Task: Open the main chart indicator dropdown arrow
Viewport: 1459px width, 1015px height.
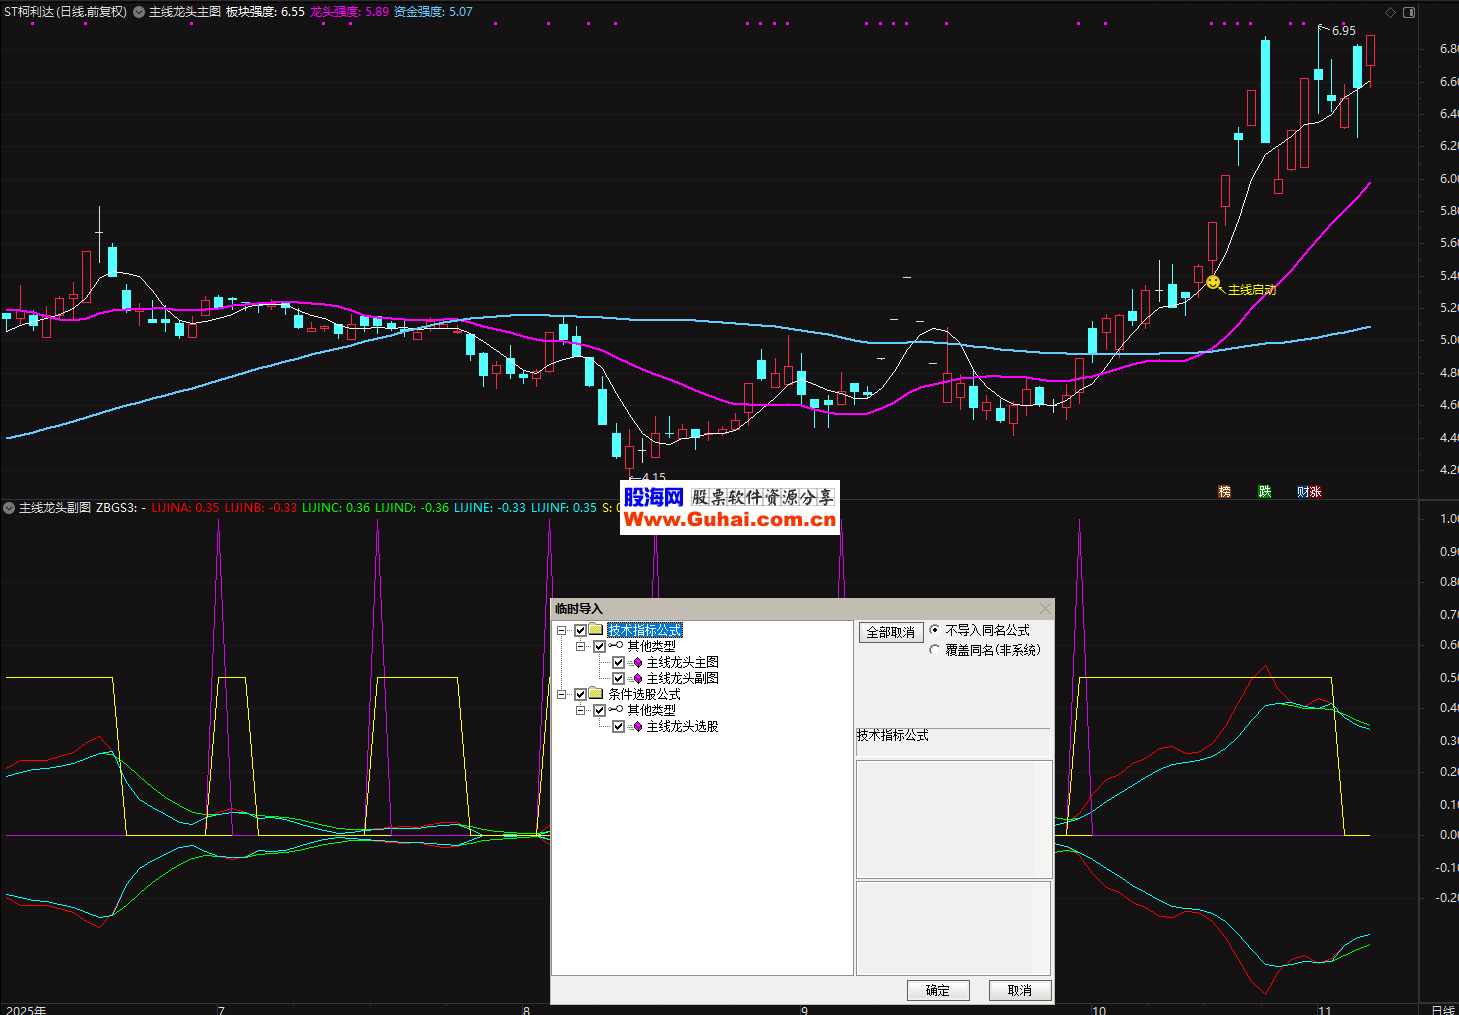Action: coord(139,12)
